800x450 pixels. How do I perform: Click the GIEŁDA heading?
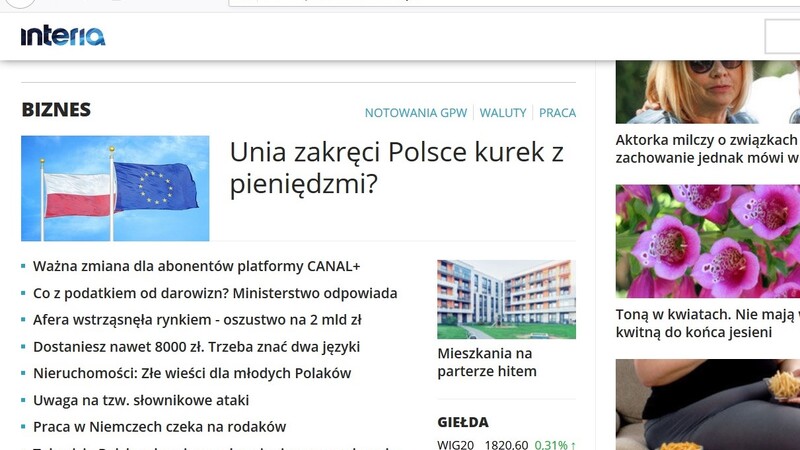[x=463, y=422]
